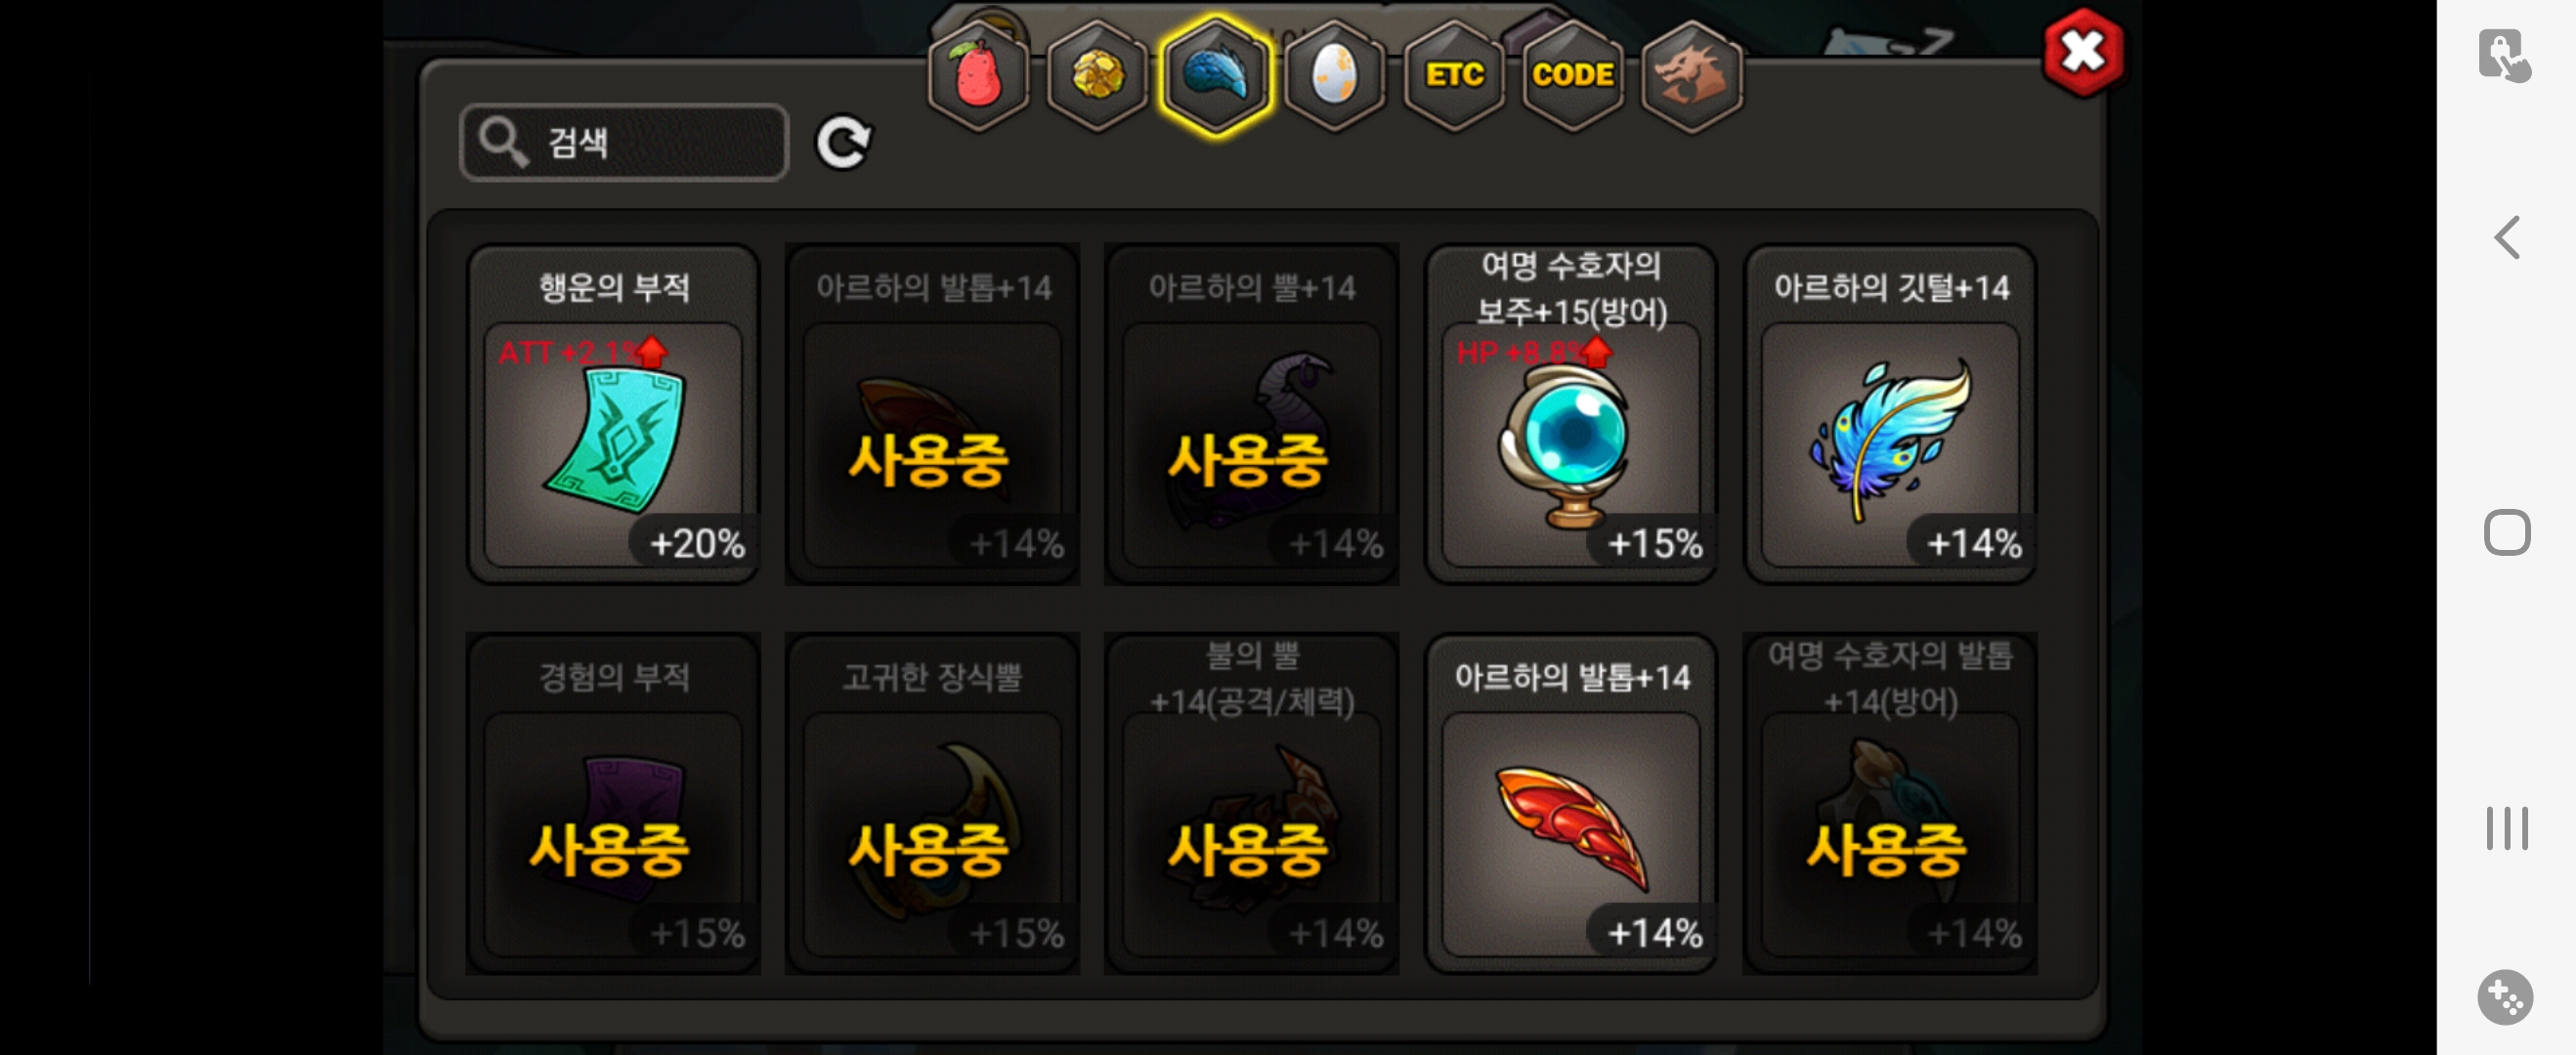Select the 아르하의 깃털+14 feather item

click(1890, 414)
